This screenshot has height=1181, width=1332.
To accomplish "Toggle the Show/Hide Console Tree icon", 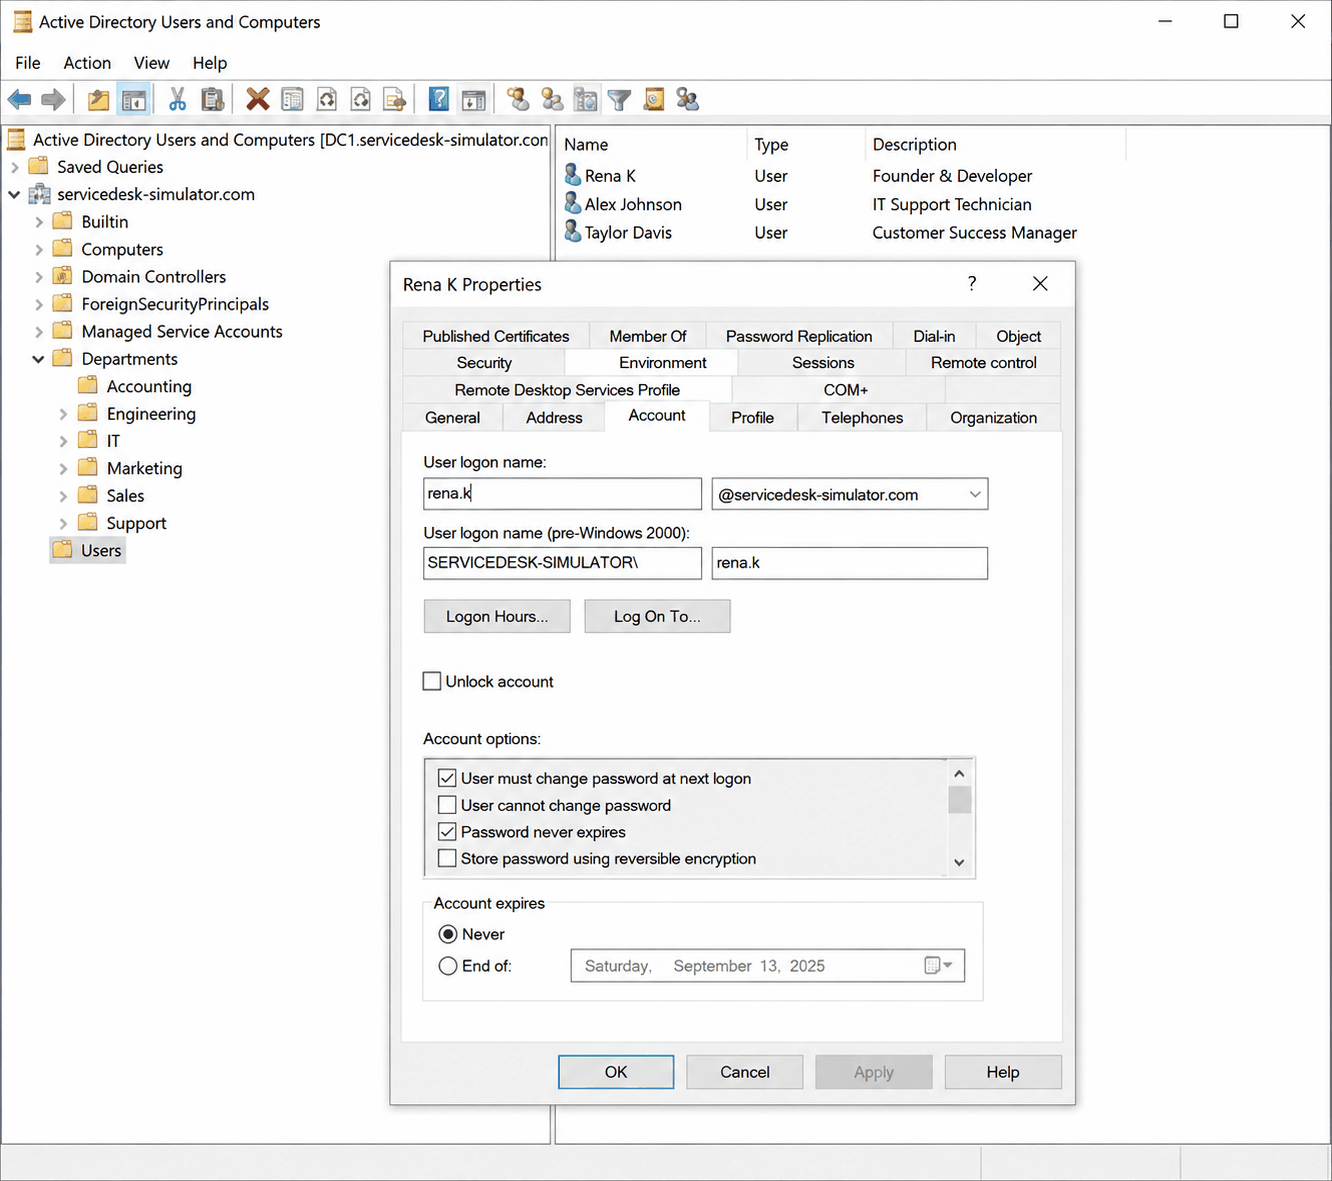I will pos(133,99).
